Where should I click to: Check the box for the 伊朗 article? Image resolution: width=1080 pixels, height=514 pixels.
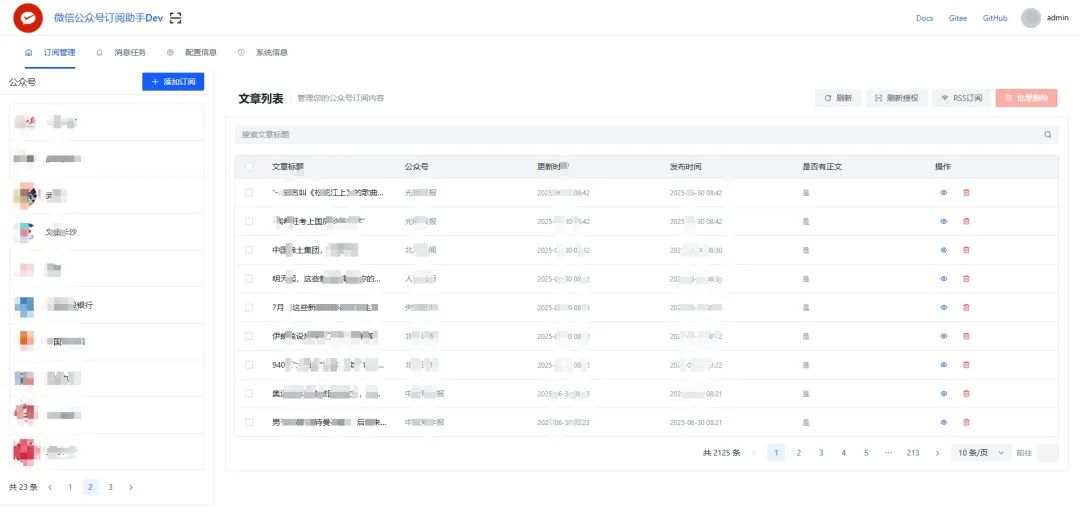click(x=249, y=336)
